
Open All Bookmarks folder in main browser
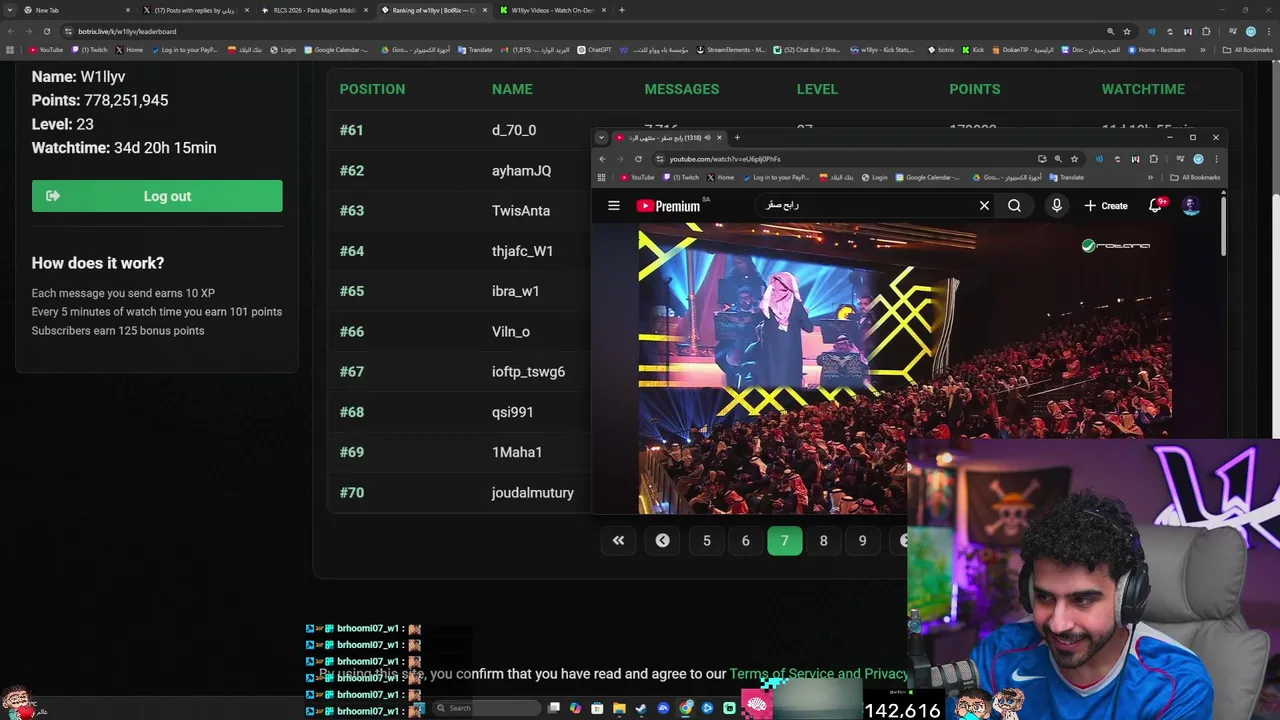pos(1248,50)
